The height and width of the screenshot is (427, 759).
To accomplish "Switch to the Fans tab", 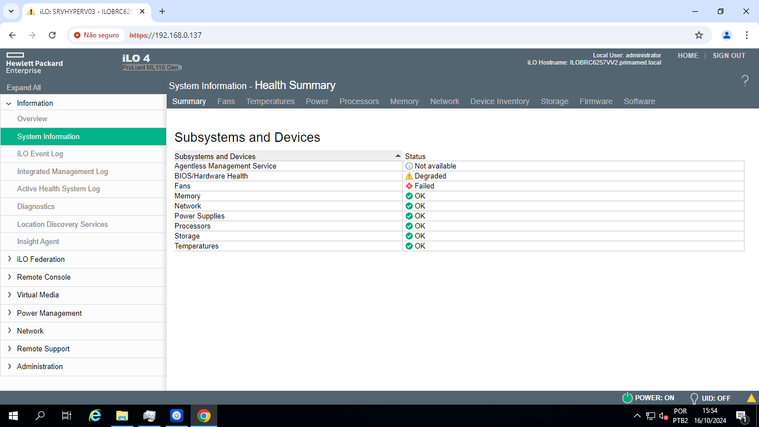I will pos(226,101).
